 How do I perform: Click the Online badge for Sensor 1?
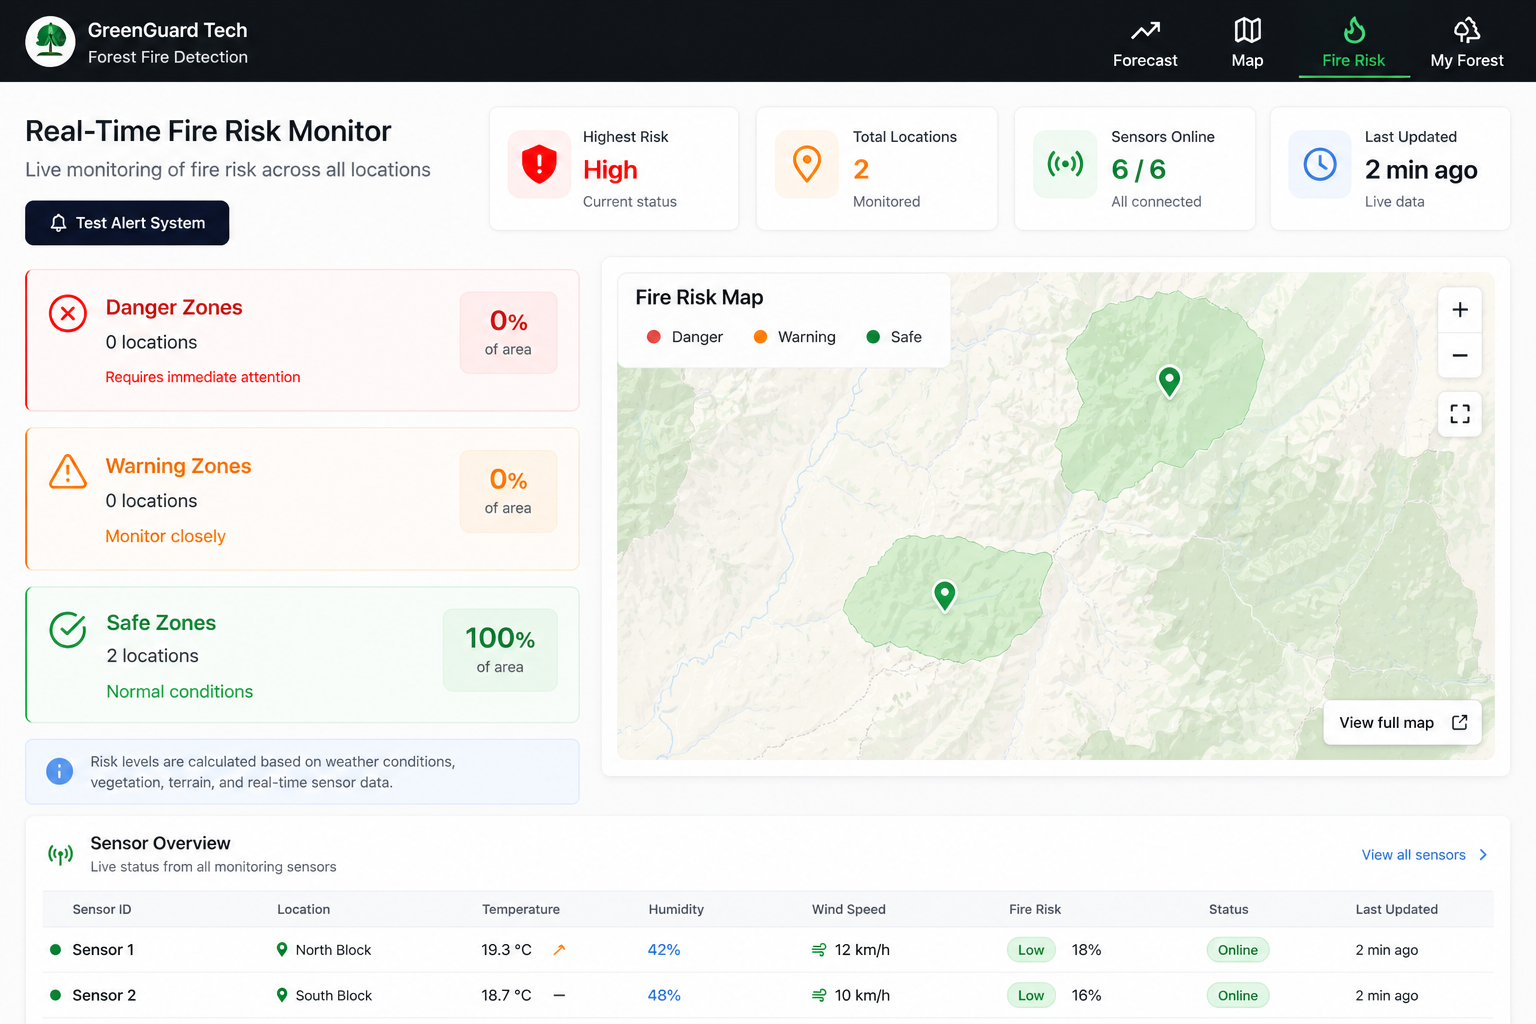pos(1238,950)
